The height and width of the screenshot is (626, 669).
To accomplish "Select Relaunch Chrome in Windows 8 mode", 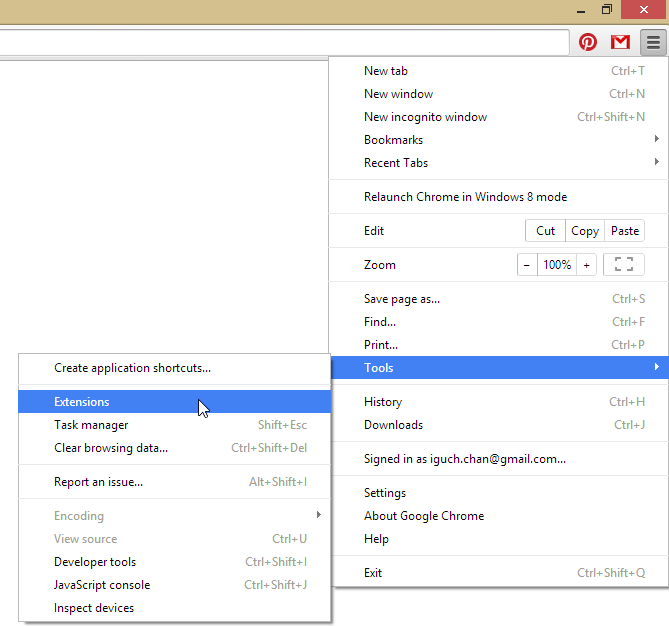I will [x=498, y=197].
